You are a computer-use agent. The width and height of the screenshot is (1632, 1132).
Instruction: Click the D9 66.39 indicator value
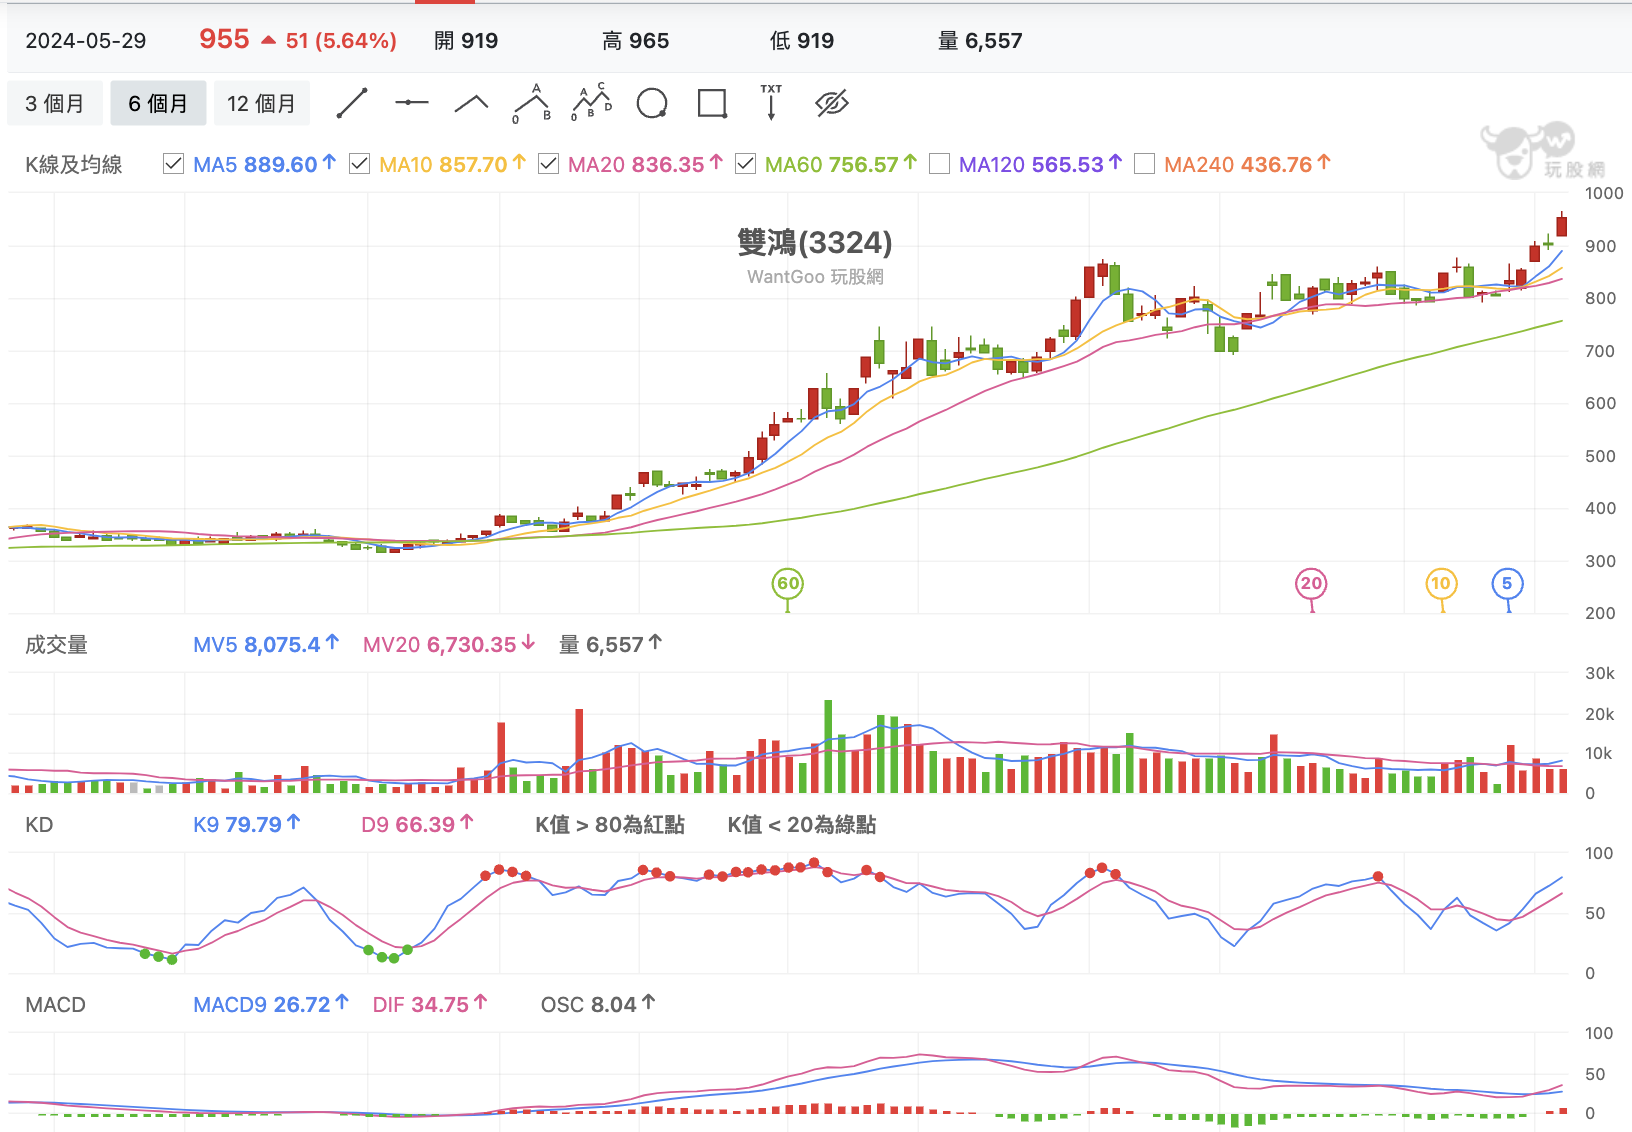coord(417,825)
